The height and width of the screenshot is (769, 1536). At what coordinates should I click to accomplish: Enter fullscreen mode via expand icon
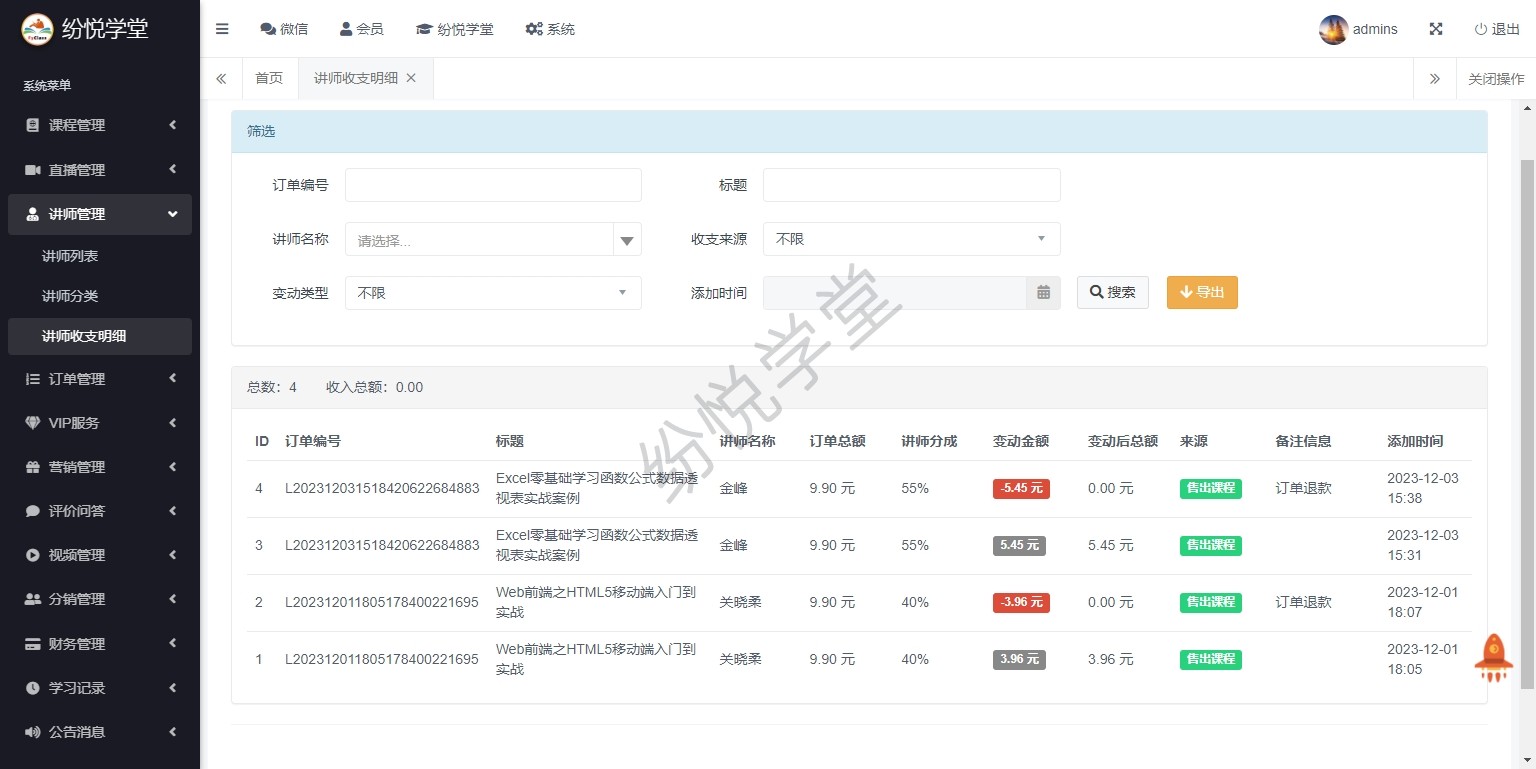[x=1435, y=29]
